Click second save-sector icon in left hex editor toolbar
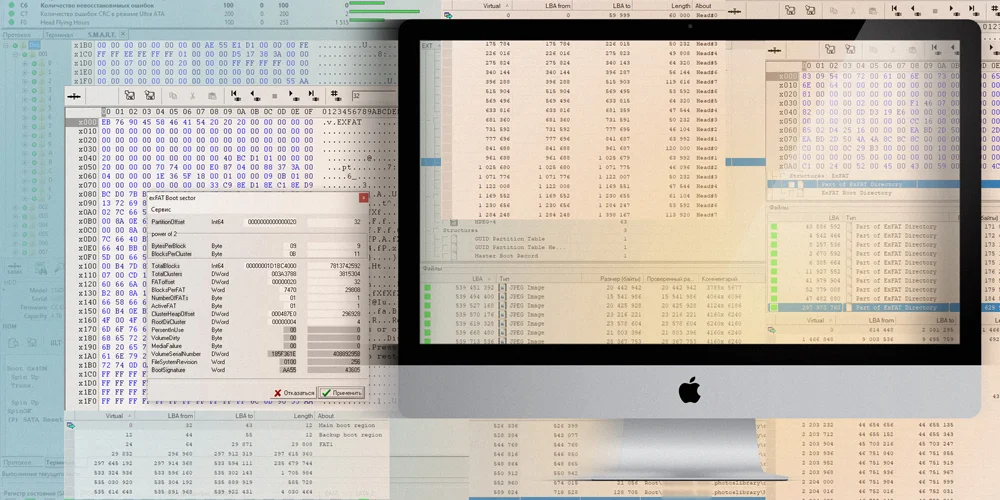1000x500 pixels. (149, 96)
